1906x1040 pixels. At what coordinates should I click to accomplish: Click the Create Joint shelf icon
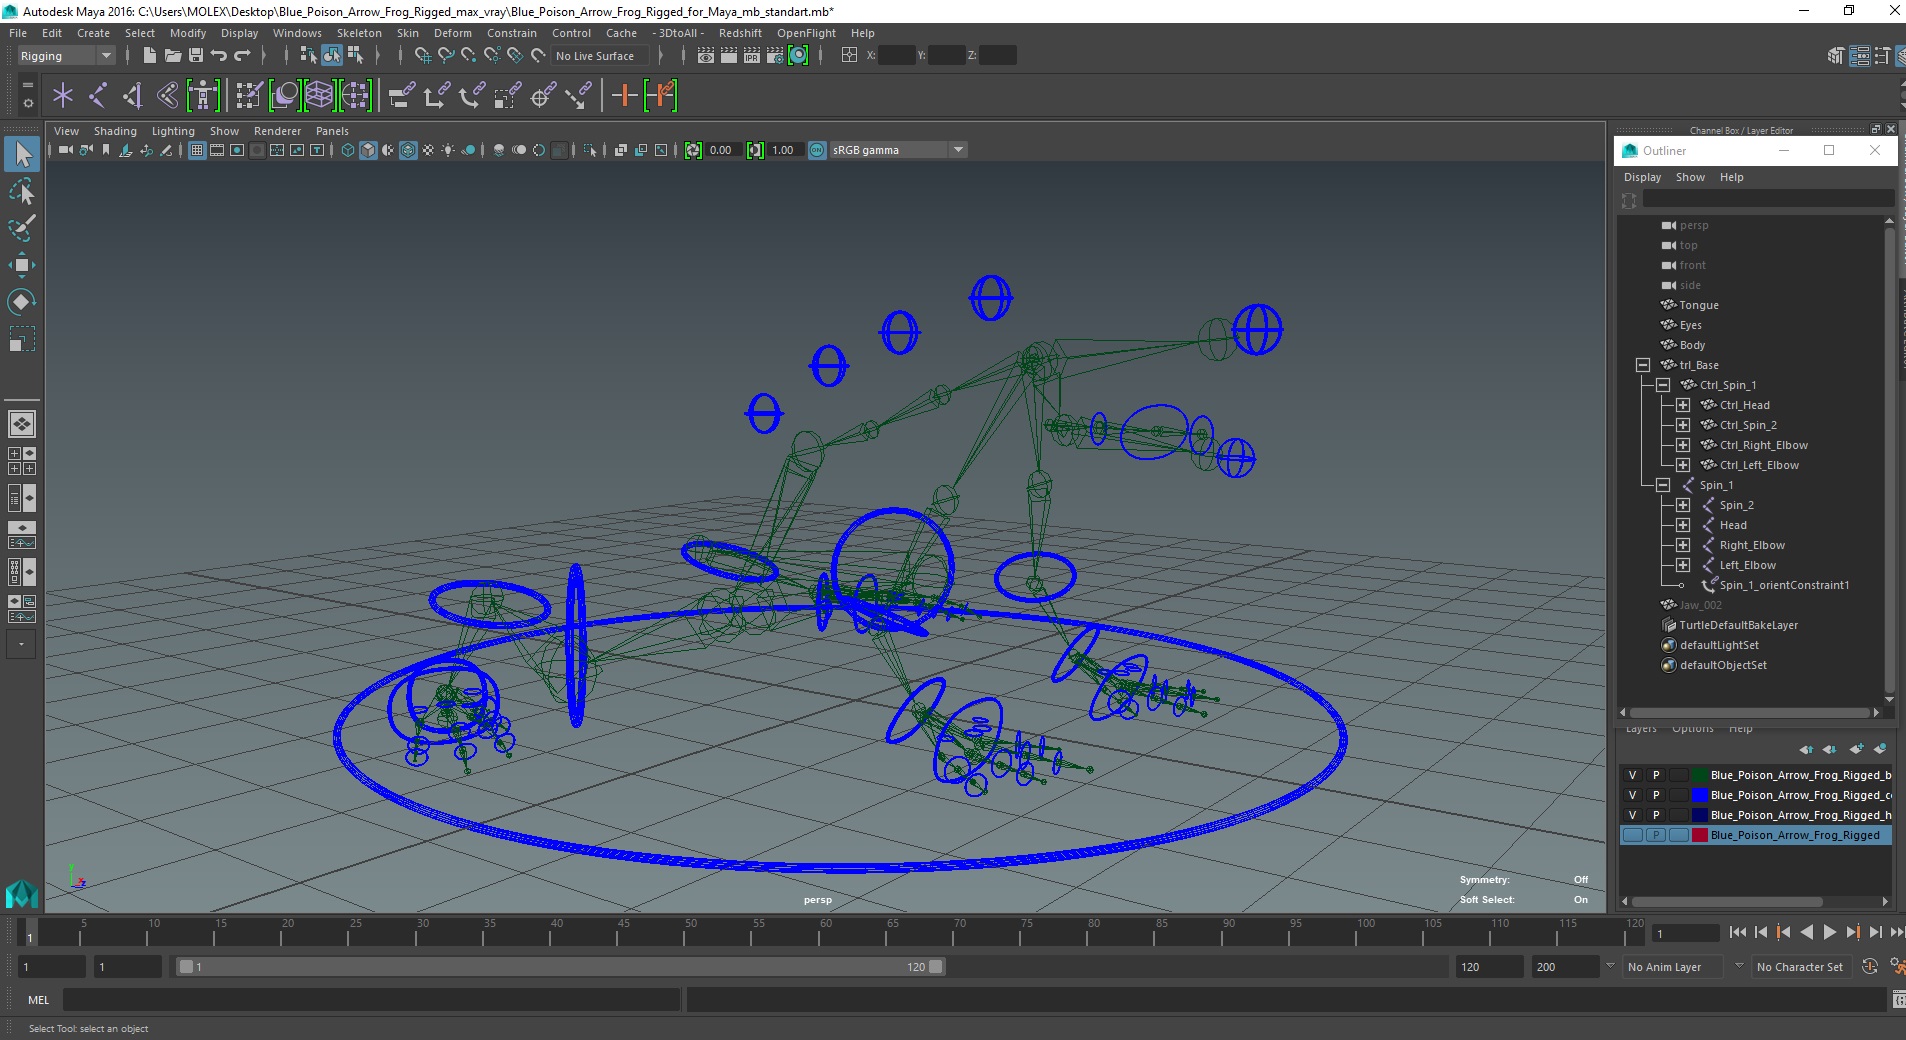point(98,96)
